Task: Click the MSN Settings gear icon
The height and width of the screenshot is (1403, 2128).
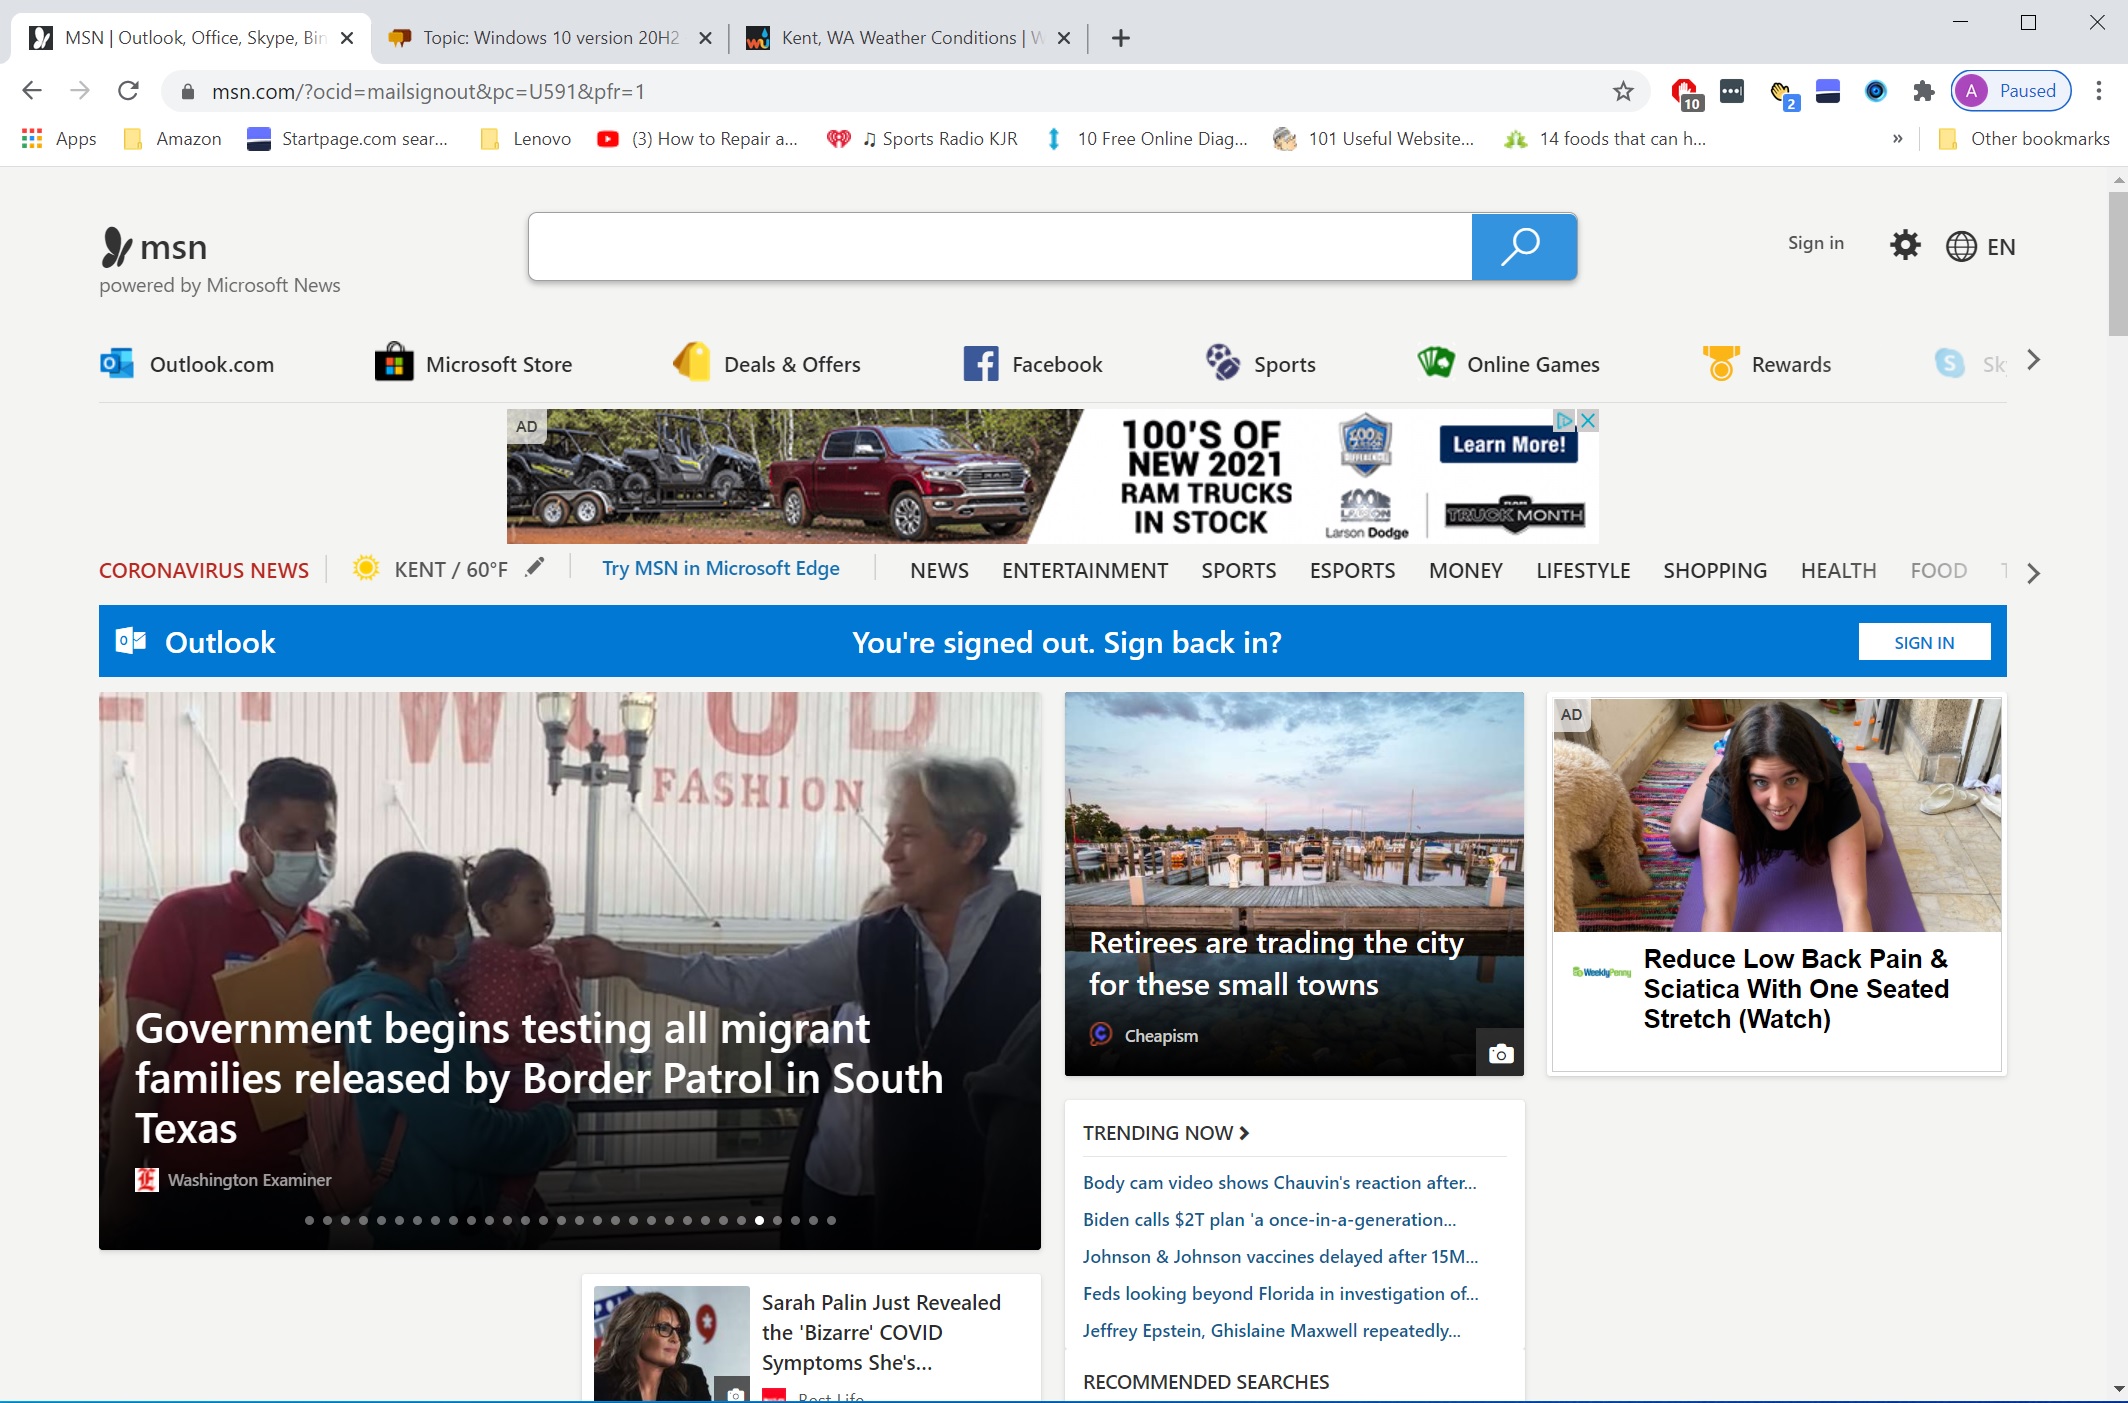Action: tap(1904, 246)
